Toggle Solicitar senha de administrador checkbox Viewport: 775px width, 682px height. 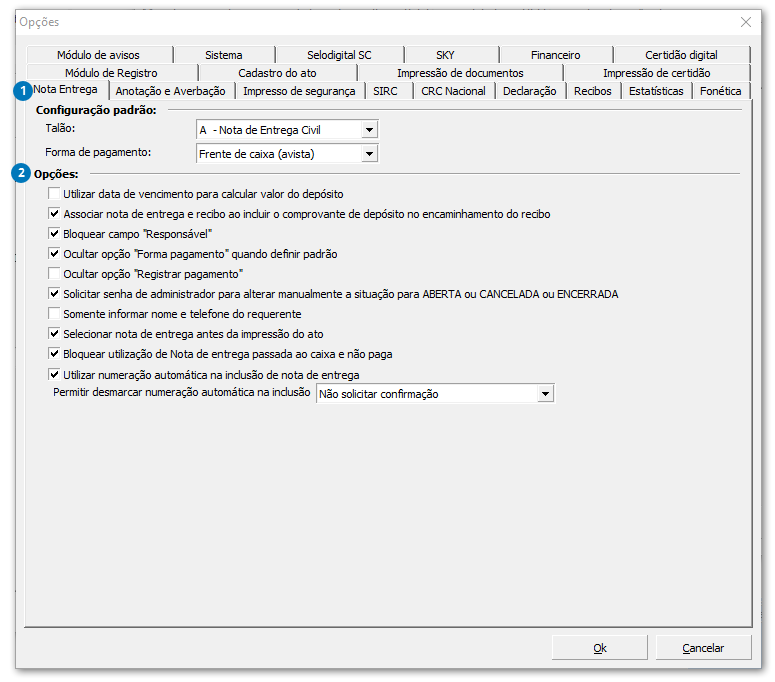54,294
